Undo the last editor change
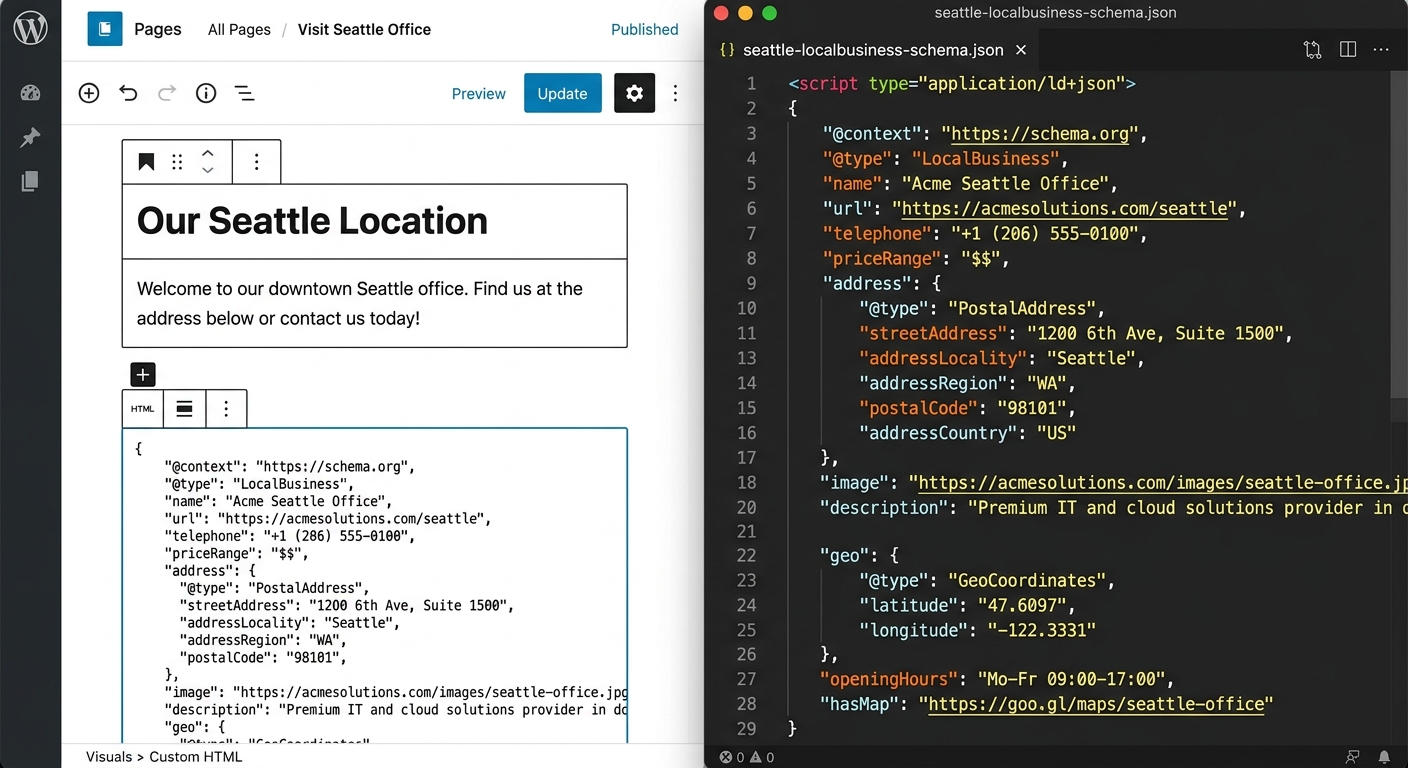This screenshot has height=768, width=1408. (128, 93)
